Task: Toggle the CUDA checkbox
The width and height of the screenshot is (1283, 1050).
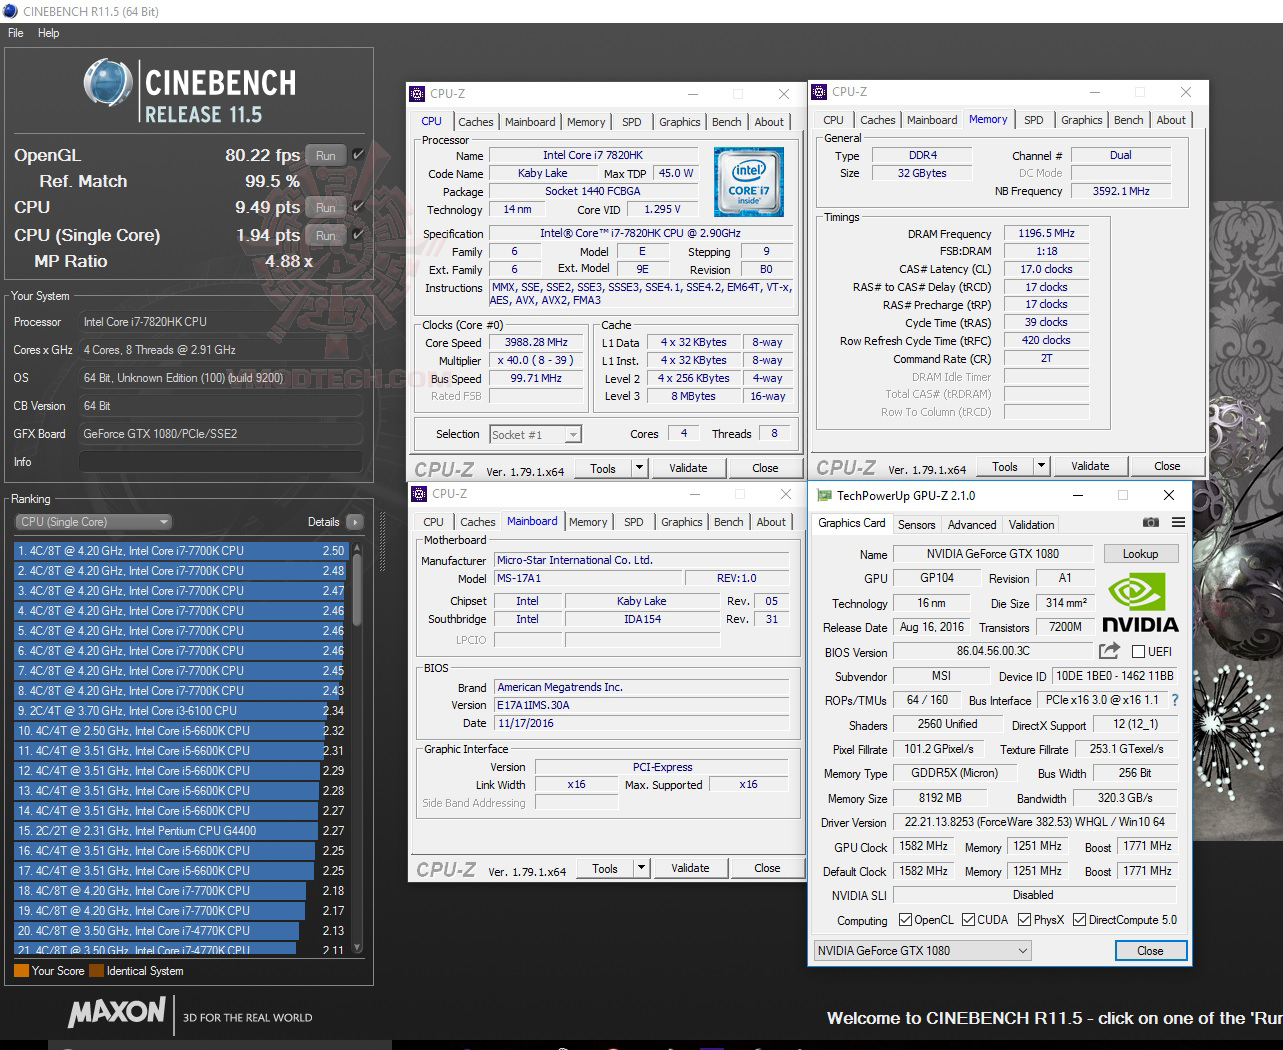Action: 968,920
